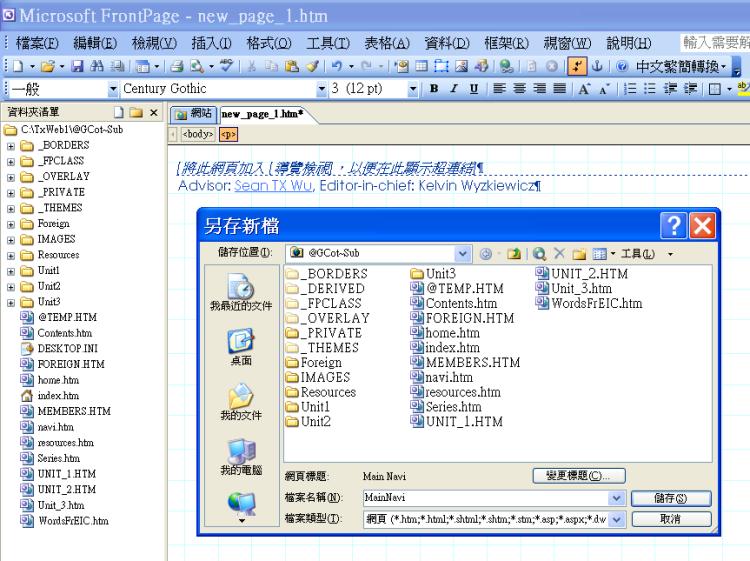Toggle Bold formatting in toolbar
This screenshot has width=750, height=561.
[432, 90]
